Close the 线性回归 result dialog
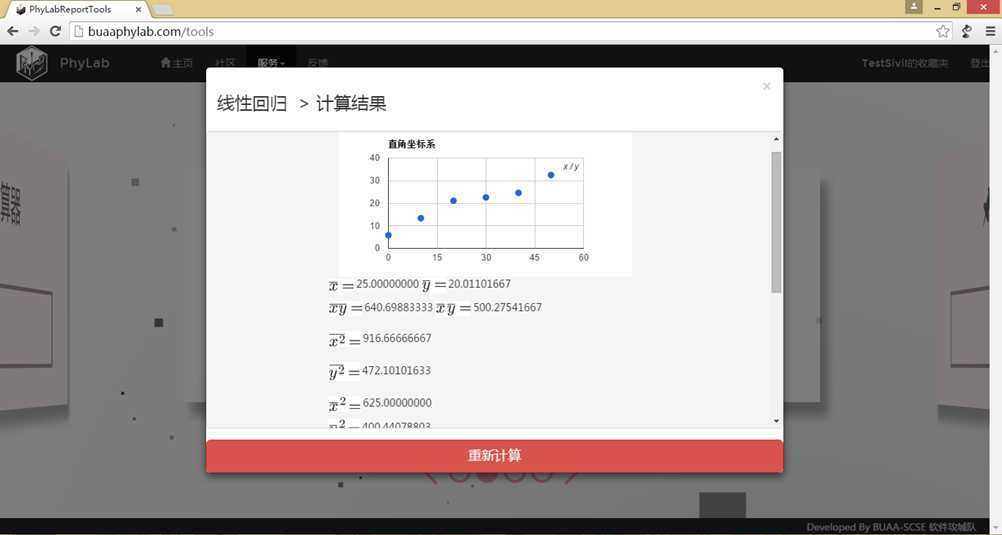1002x535 pixels. [766, 86]
